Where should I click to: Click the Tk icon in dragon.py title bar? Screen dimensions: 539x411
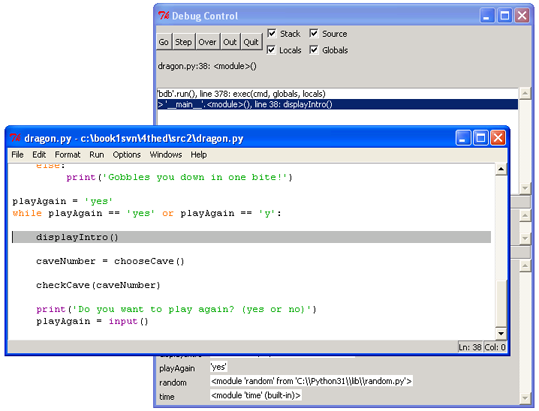click(x=15, y=138)
